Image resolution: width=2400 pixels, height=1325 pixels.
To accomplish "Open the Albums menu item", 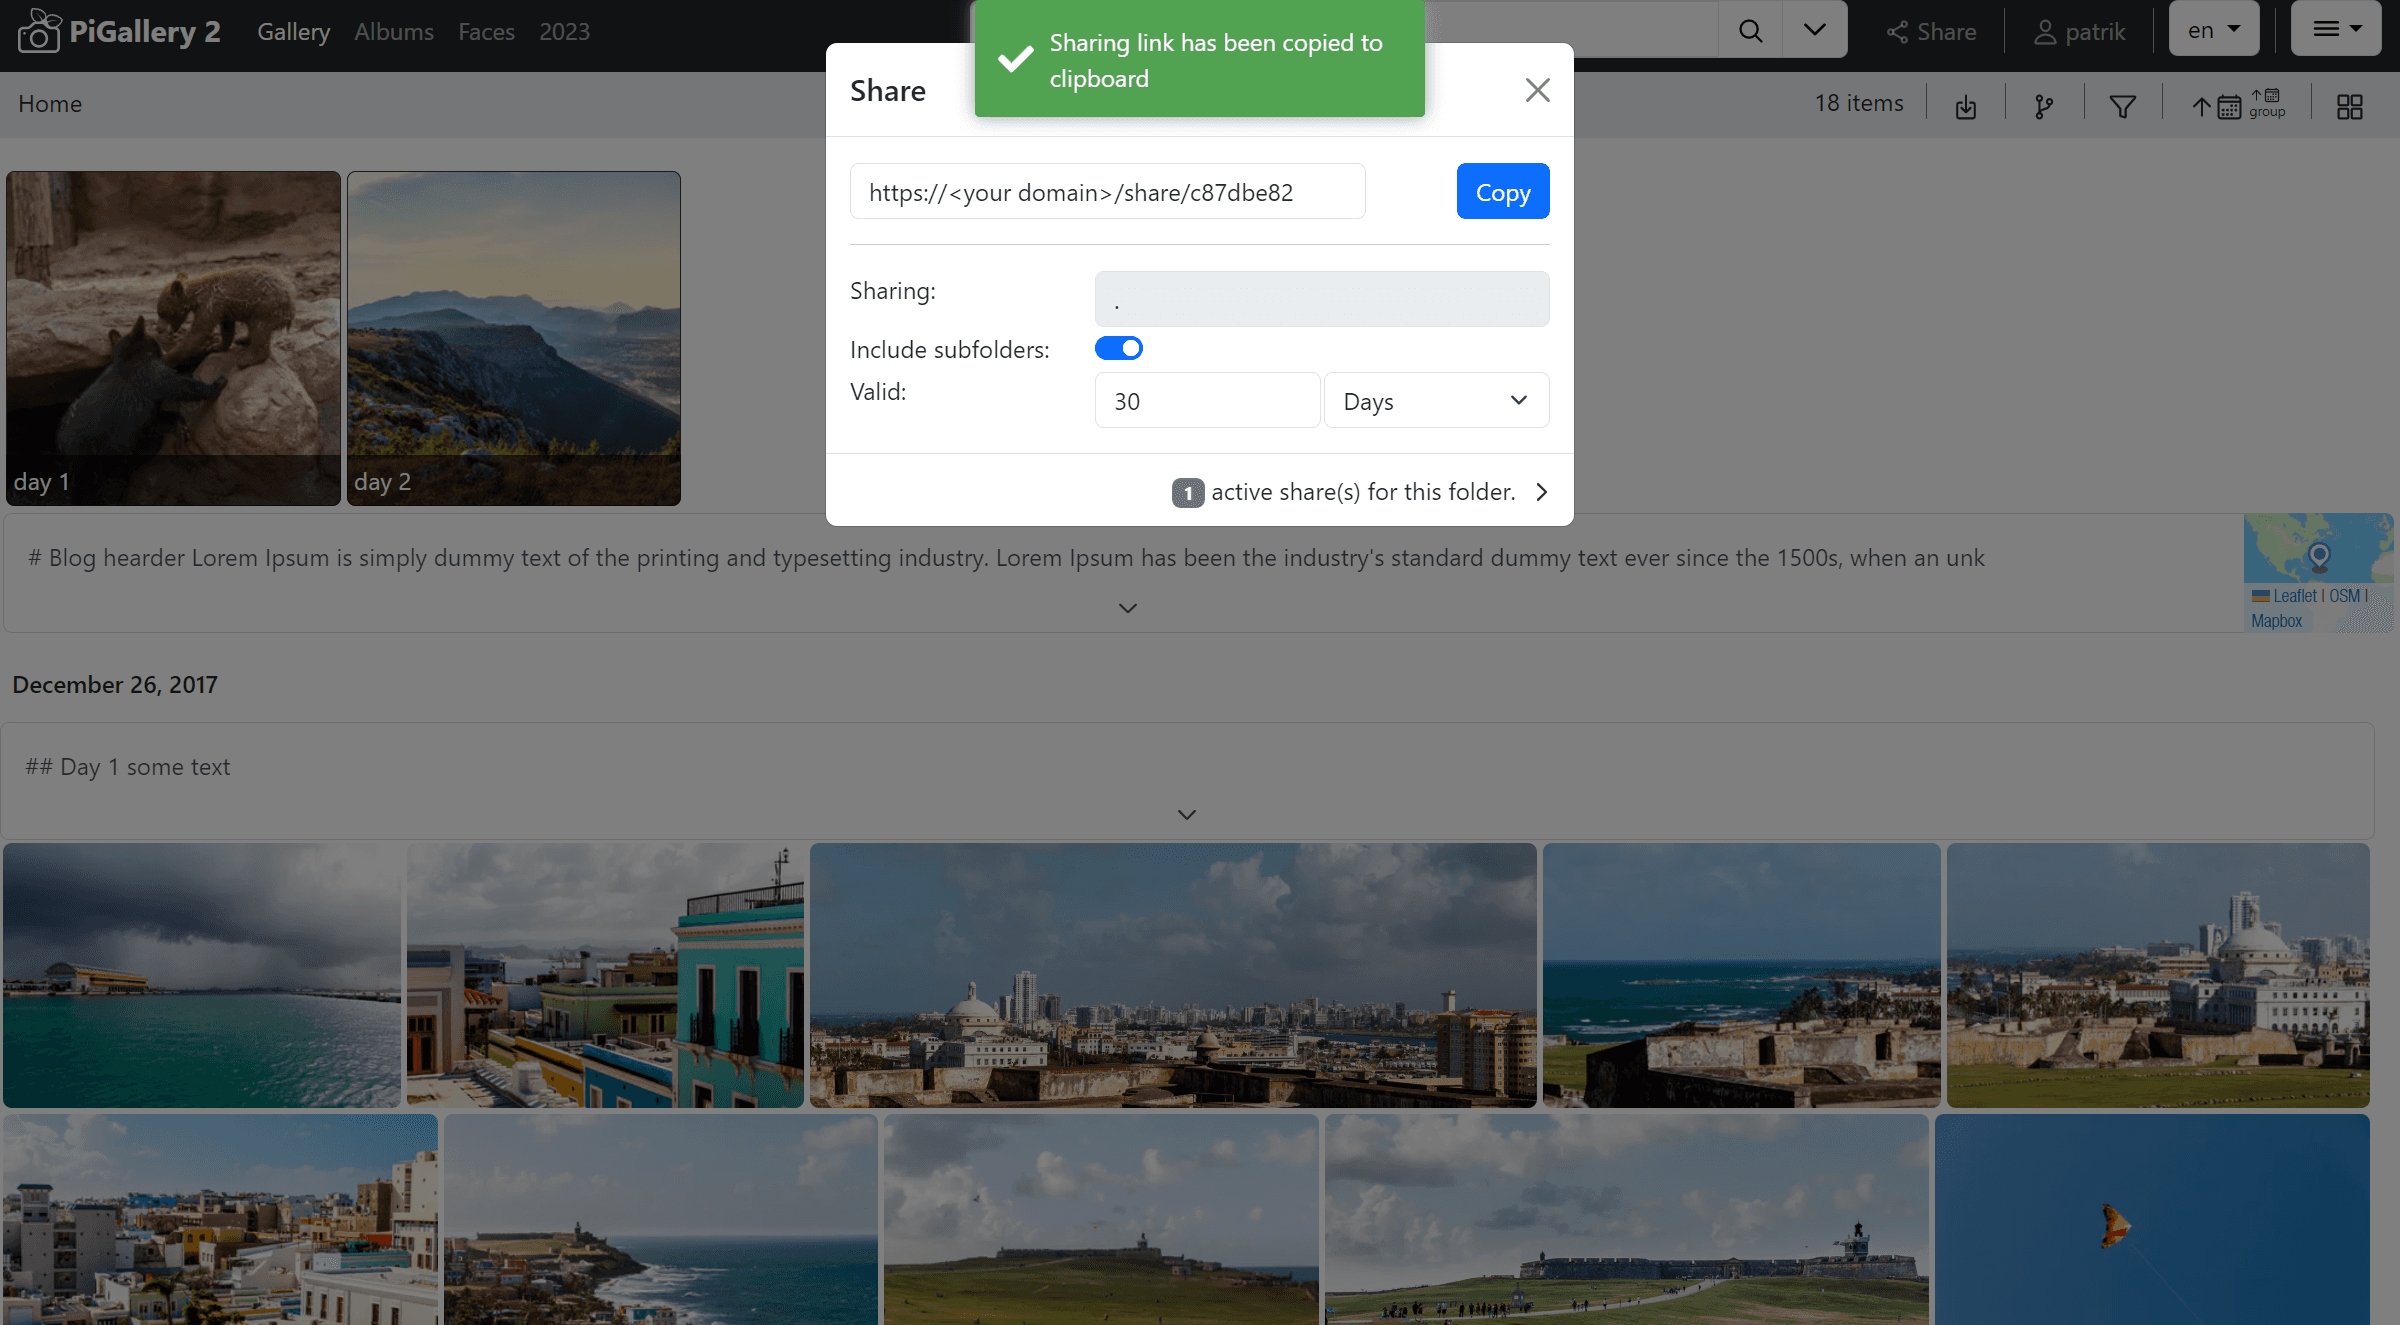I will coord(393,31).
